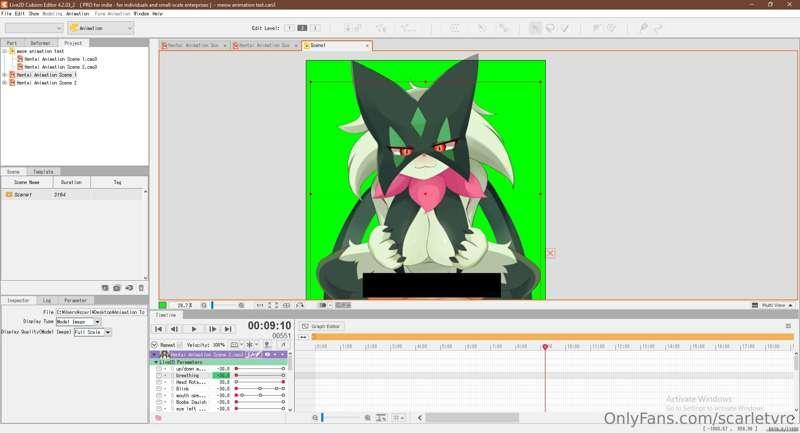Switch to the Part panel tab
This screenshot has width=800, height=433.
point(12,43)
